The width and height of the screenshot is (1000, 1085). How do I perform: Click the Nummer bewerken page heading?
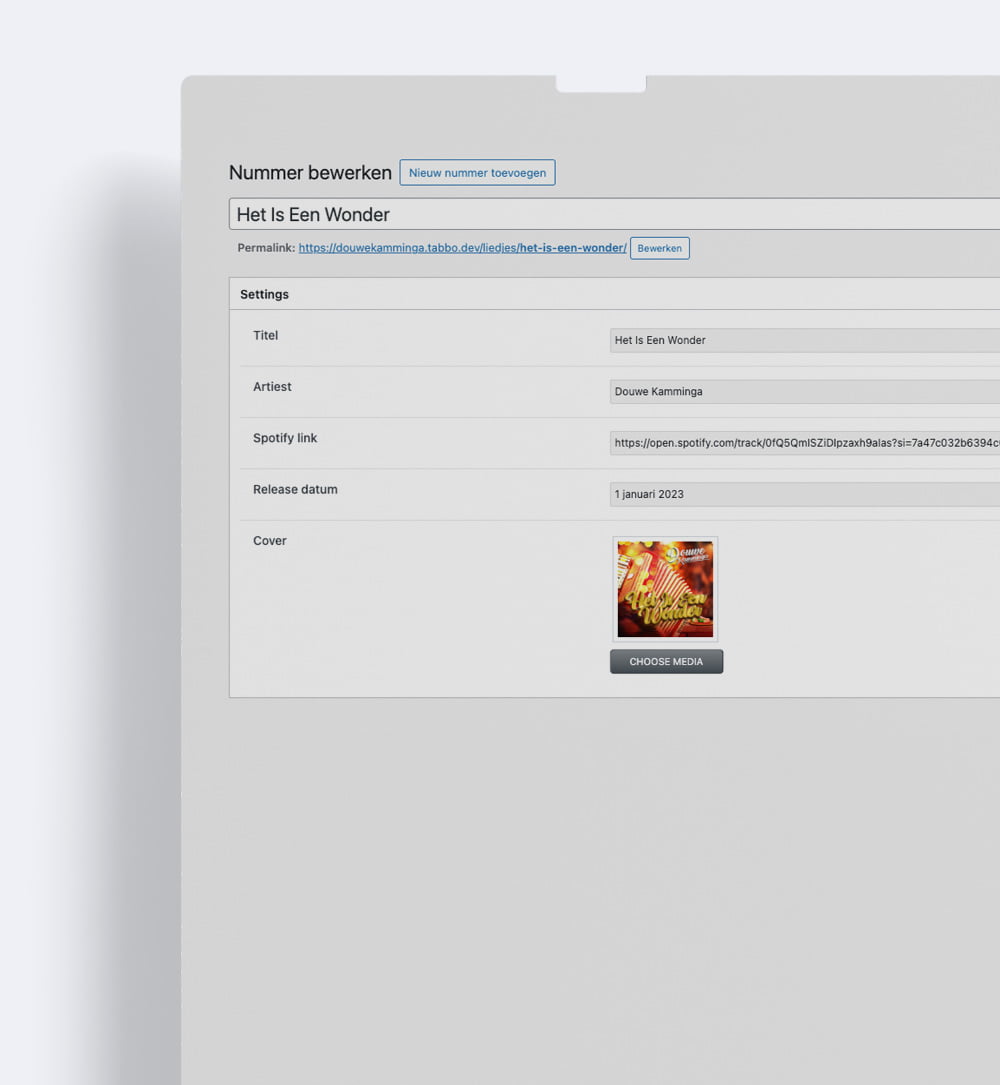pyautogui.click(x=310, y=173)
